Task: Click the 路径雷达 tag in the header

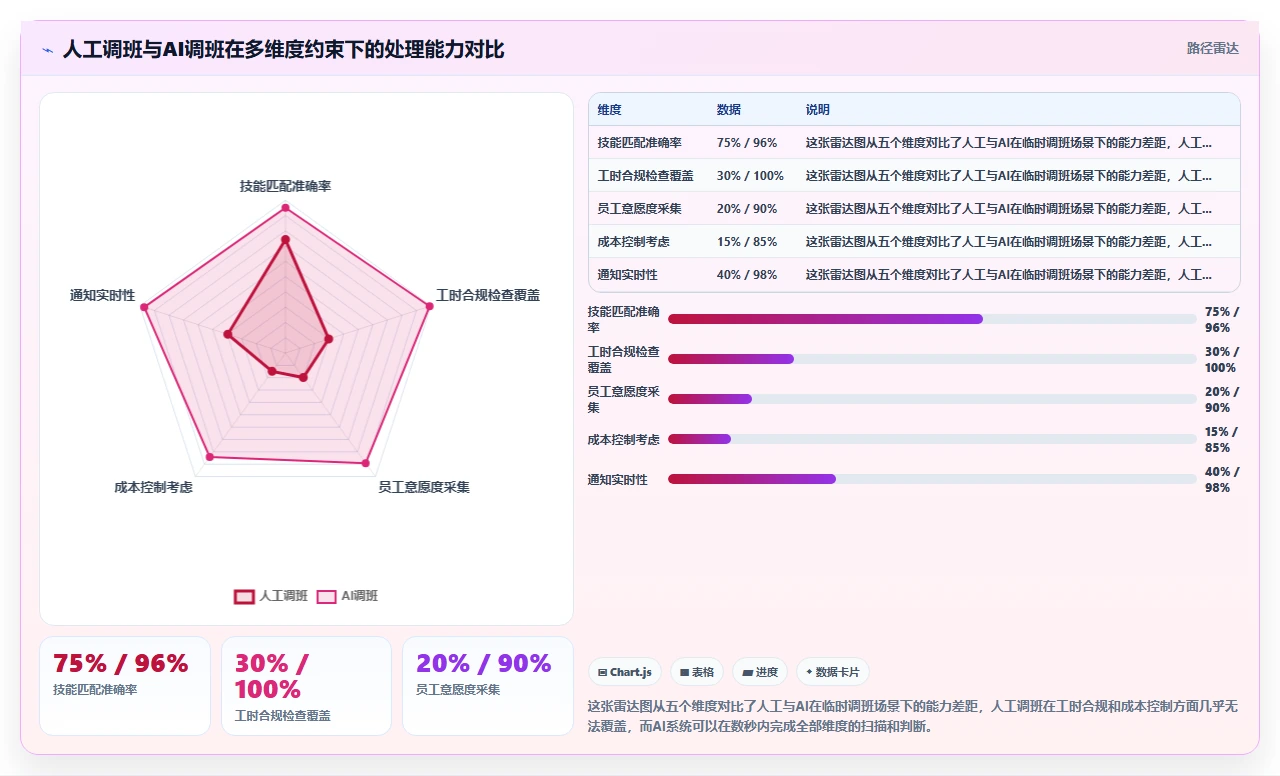Action: (x=1212, y=48)
